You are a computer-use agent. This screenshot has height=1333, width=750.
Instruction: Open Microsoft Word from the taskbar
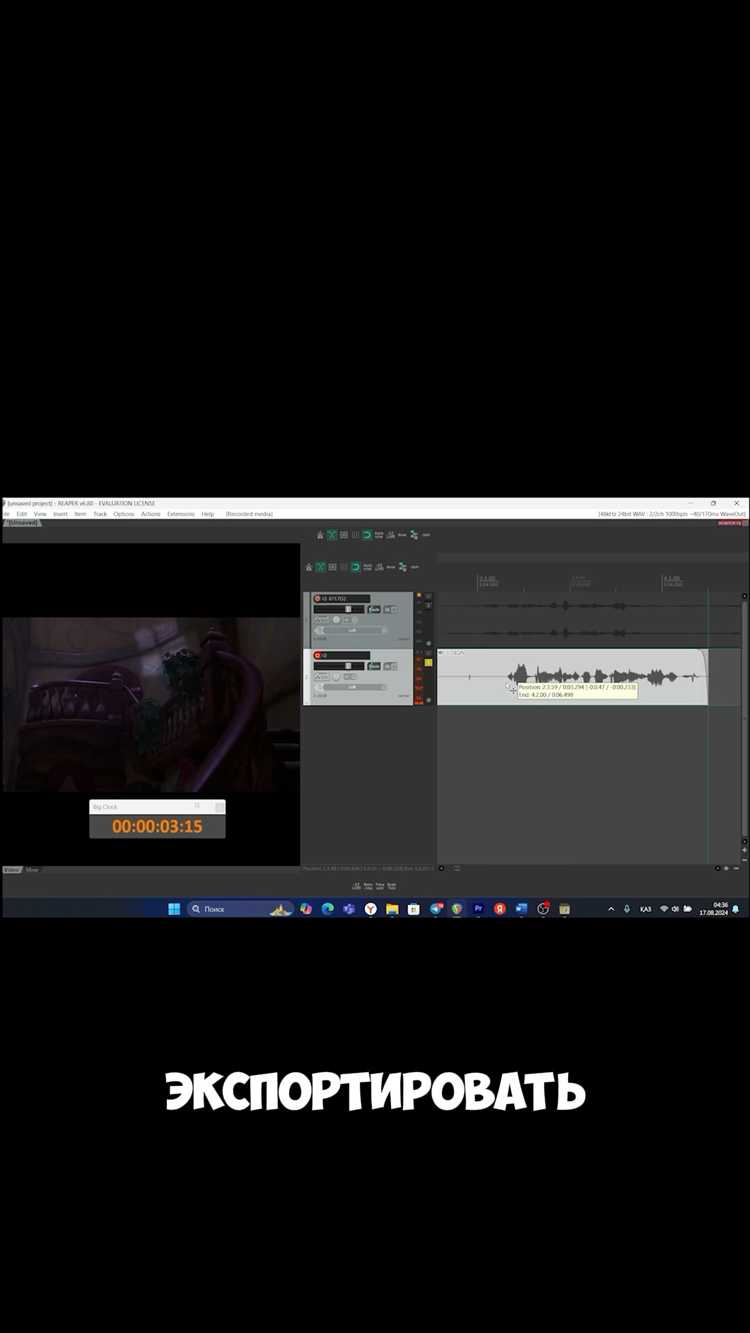(x=521, y=909)
